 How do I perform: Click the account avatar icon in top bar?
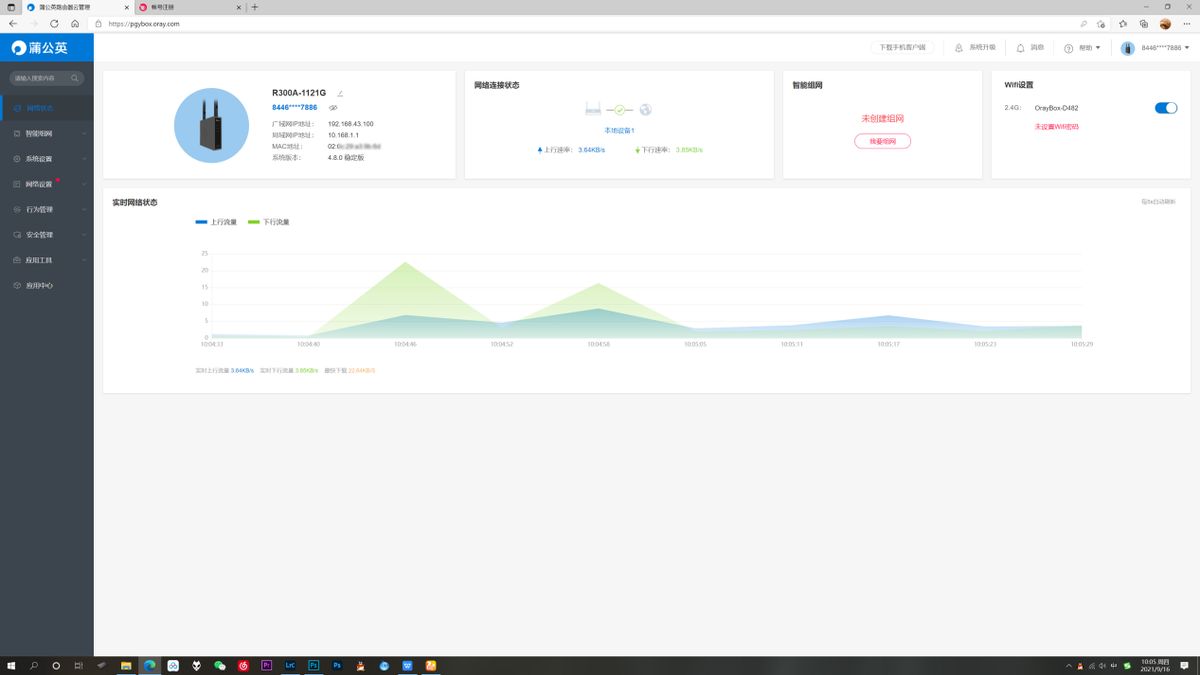tap(1128, 48)
